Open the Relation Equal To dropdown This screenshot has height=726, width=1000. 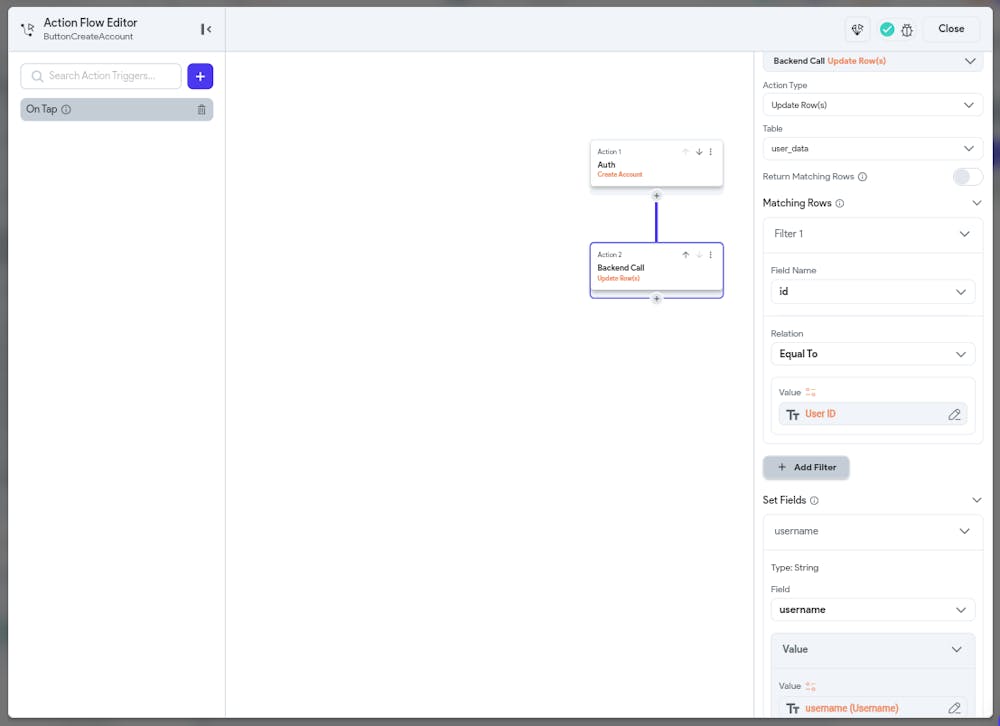tap(872, 354)
